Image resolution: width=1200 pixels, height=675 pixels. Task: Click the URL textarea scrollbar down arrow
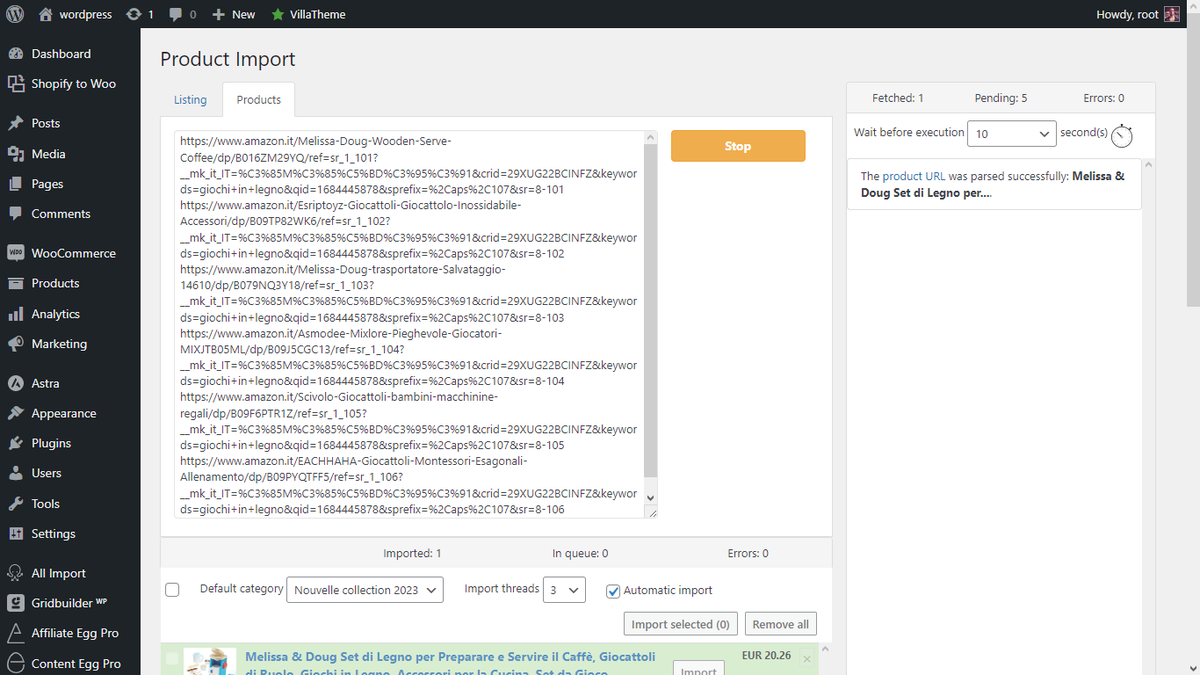point(650,497)
